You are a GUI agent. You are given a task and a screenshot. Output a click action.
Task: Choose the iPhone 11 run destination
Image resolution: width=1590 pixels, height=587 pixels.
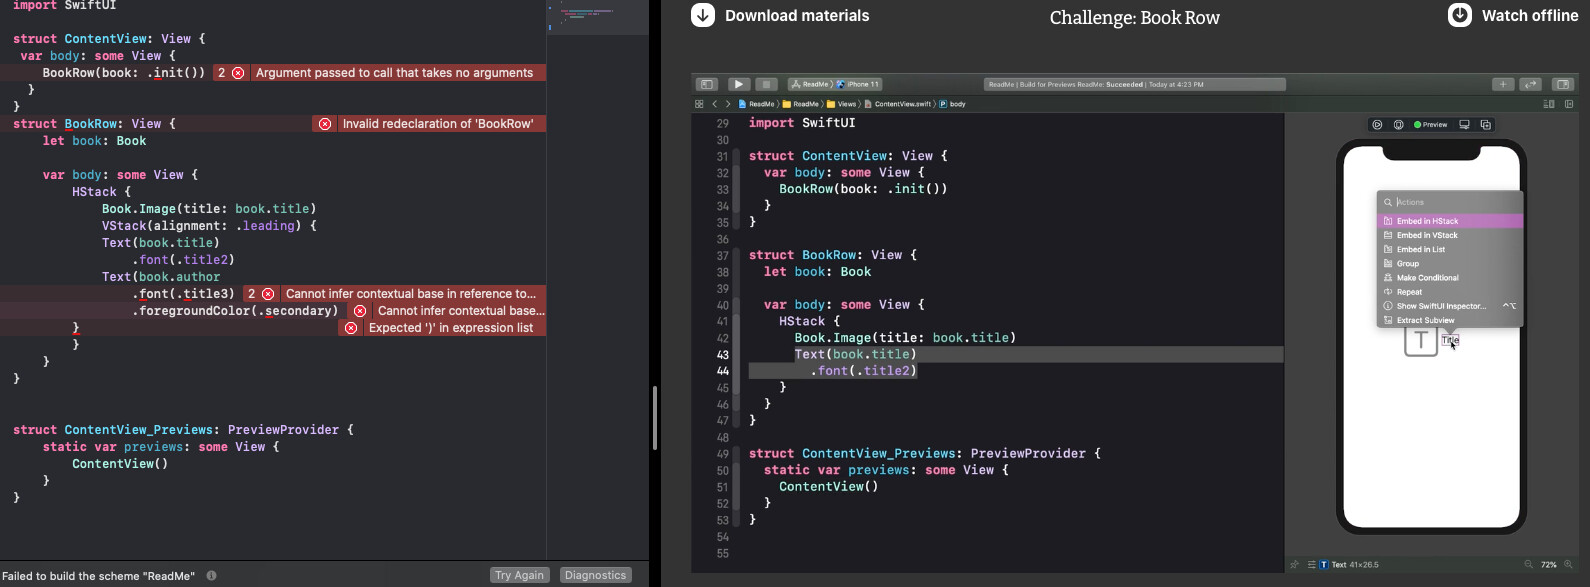(859, 84)
